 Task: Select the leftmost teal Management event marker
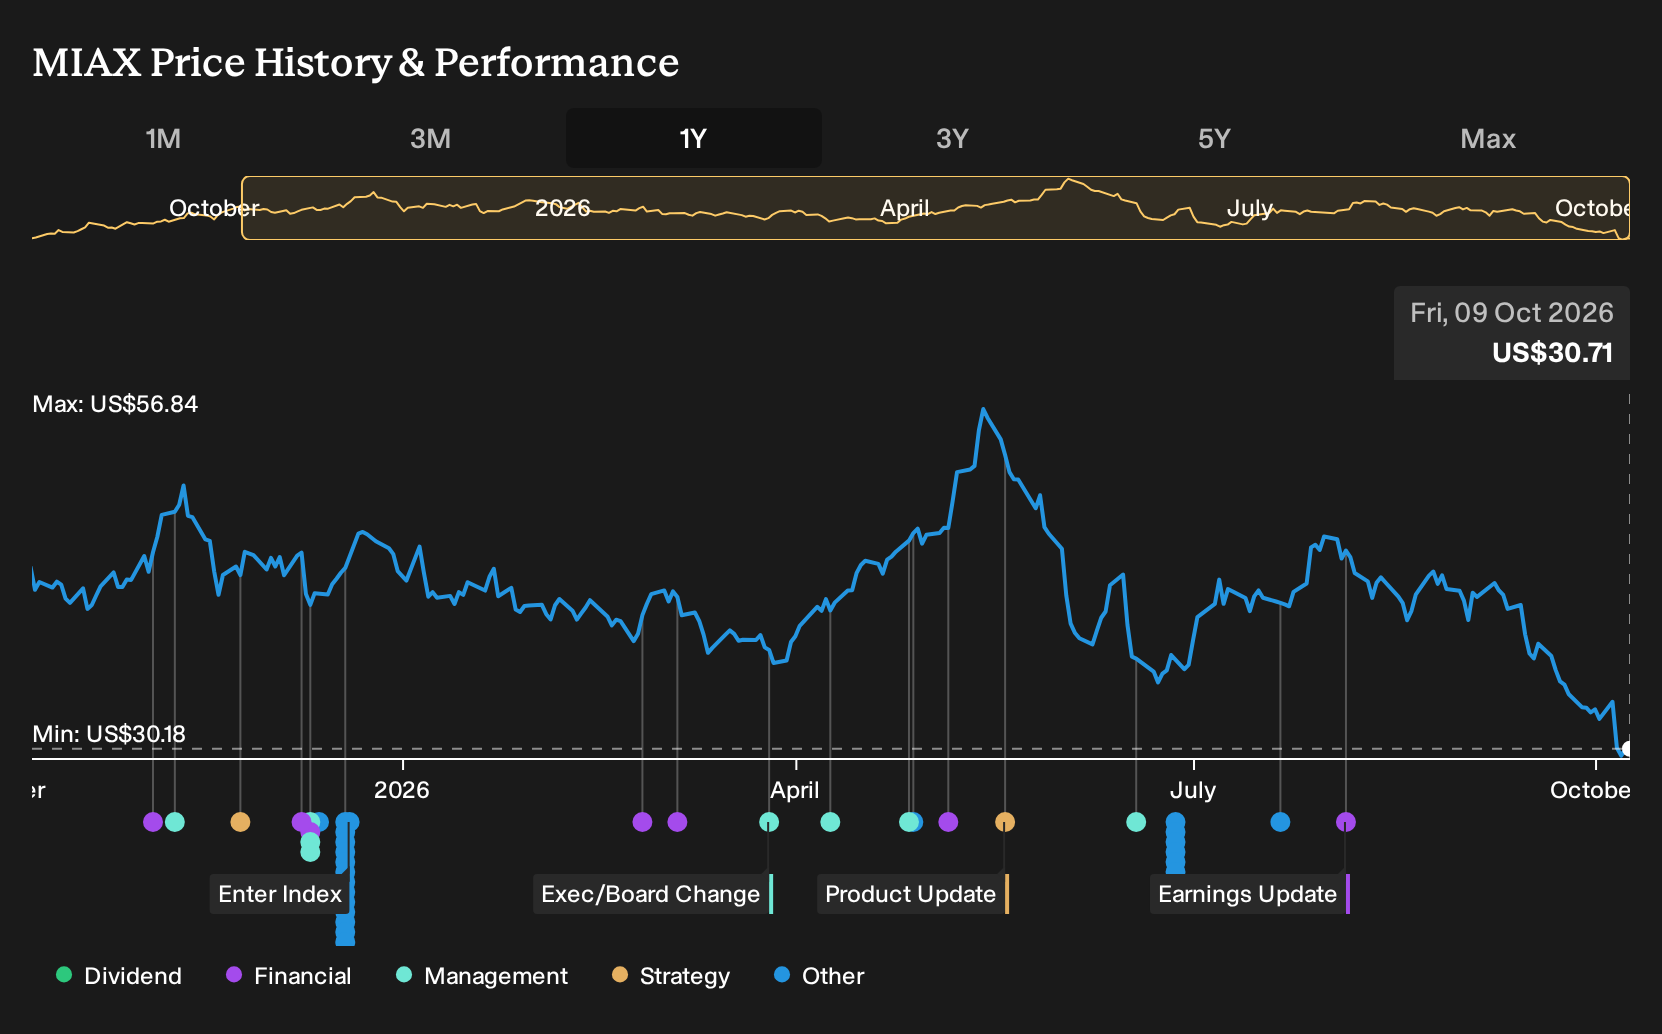[175, 822]
